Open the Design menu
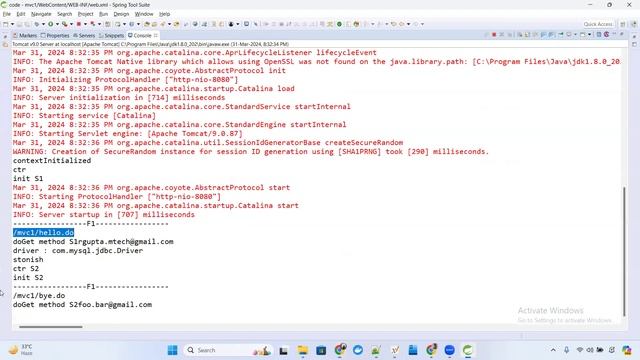The width and height of the screenshot is (640, 360). 121,14
